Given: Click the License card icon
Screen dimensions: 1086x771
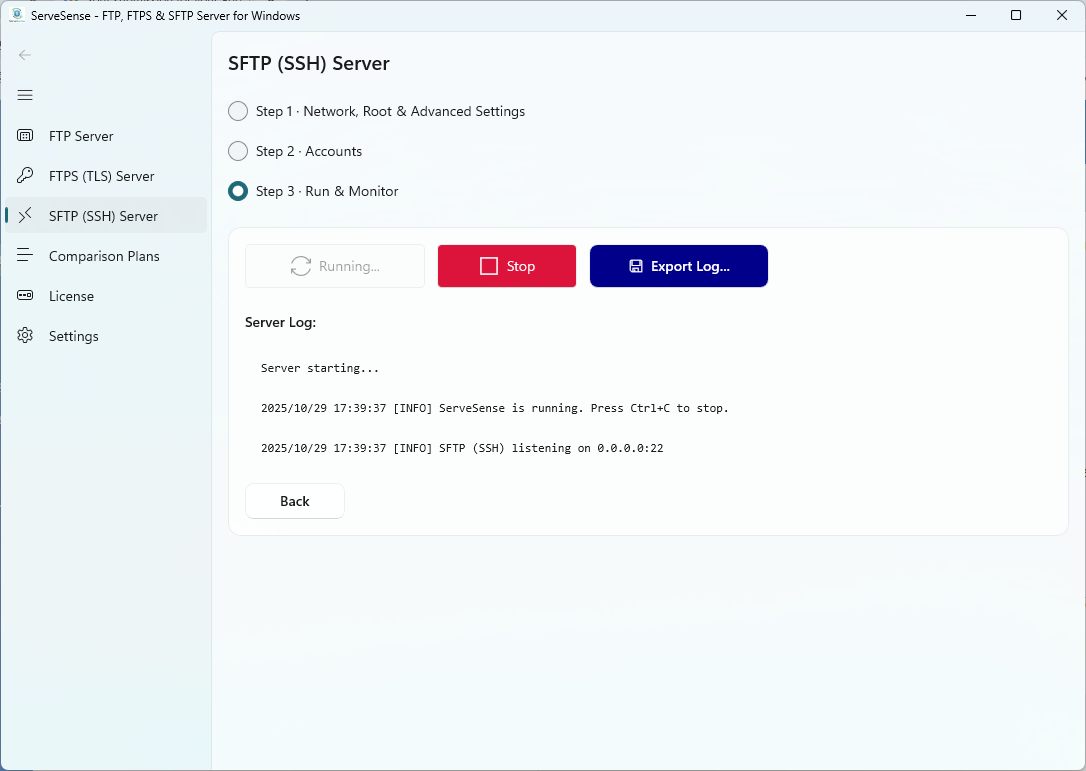Looking at the screenshot, I should pos(25,296).
